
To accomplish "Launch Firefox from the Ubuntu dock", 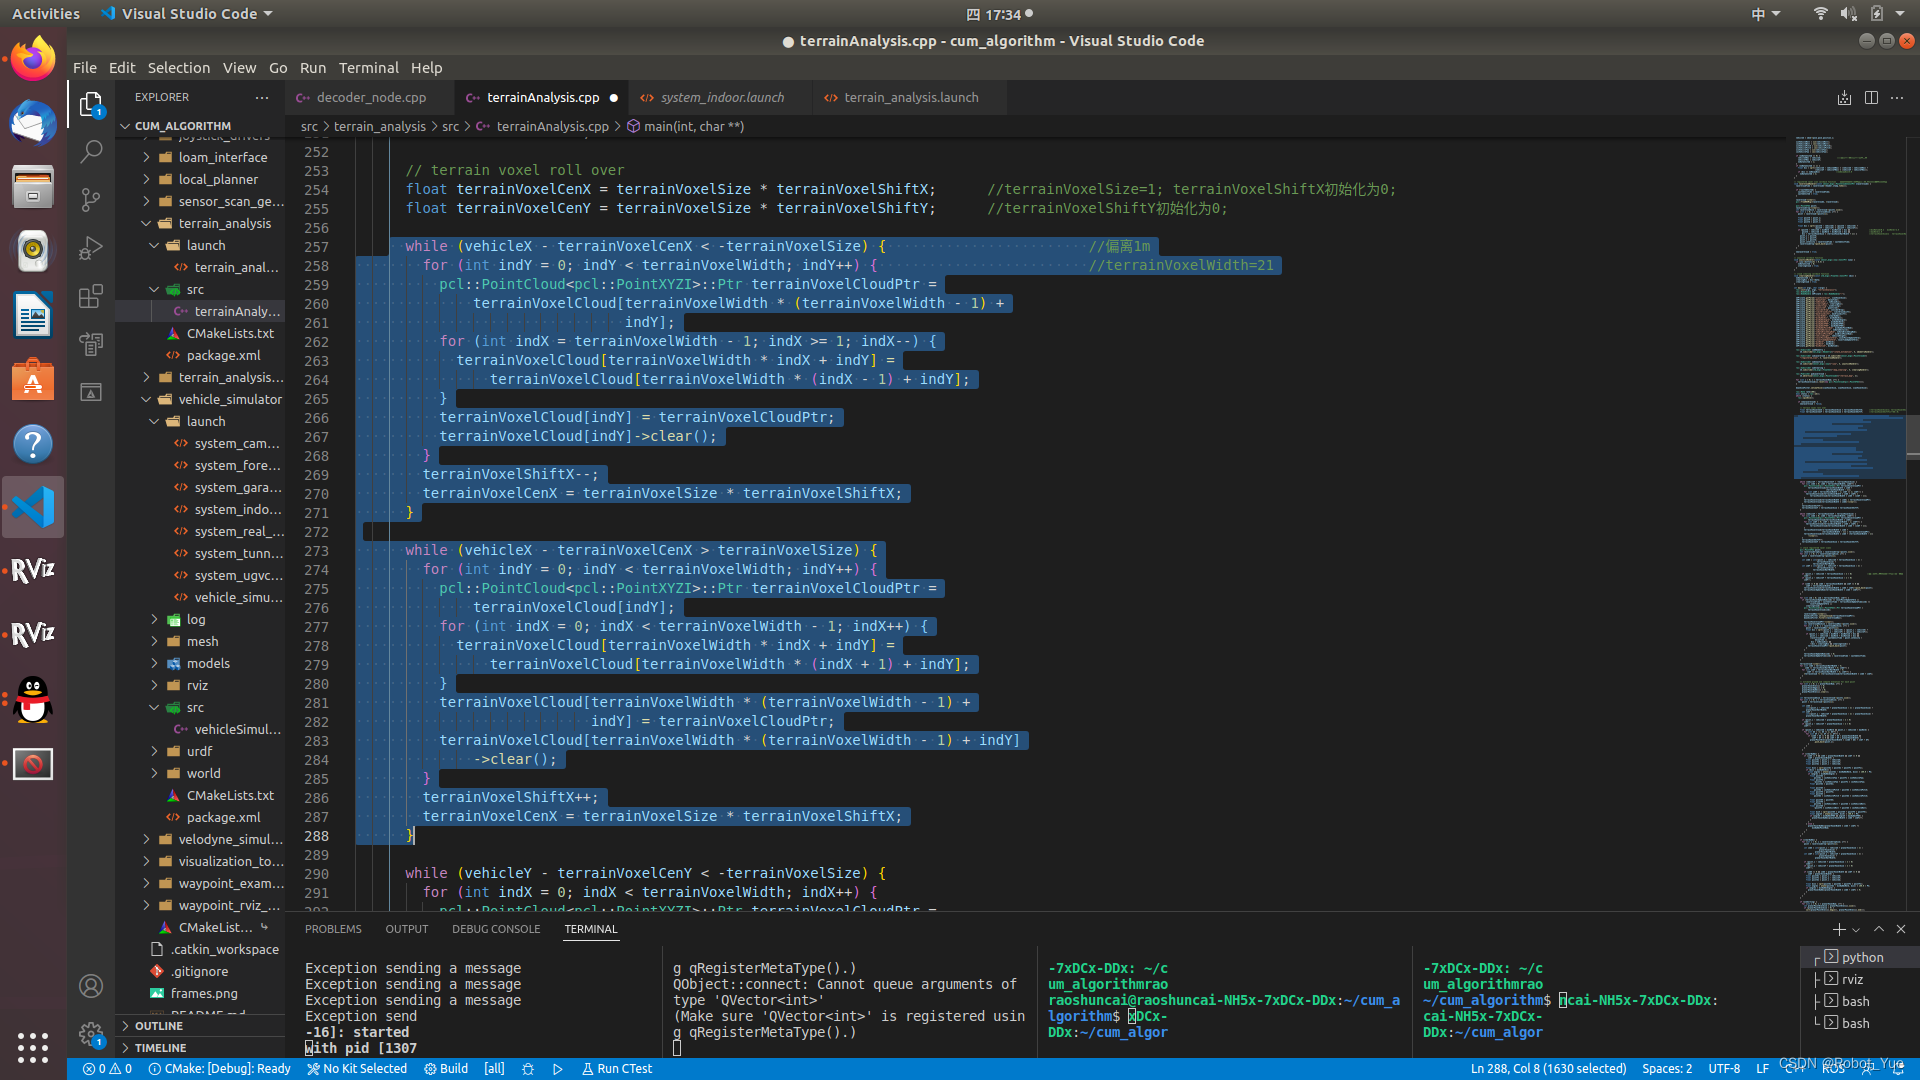I will tap(33, 59).
